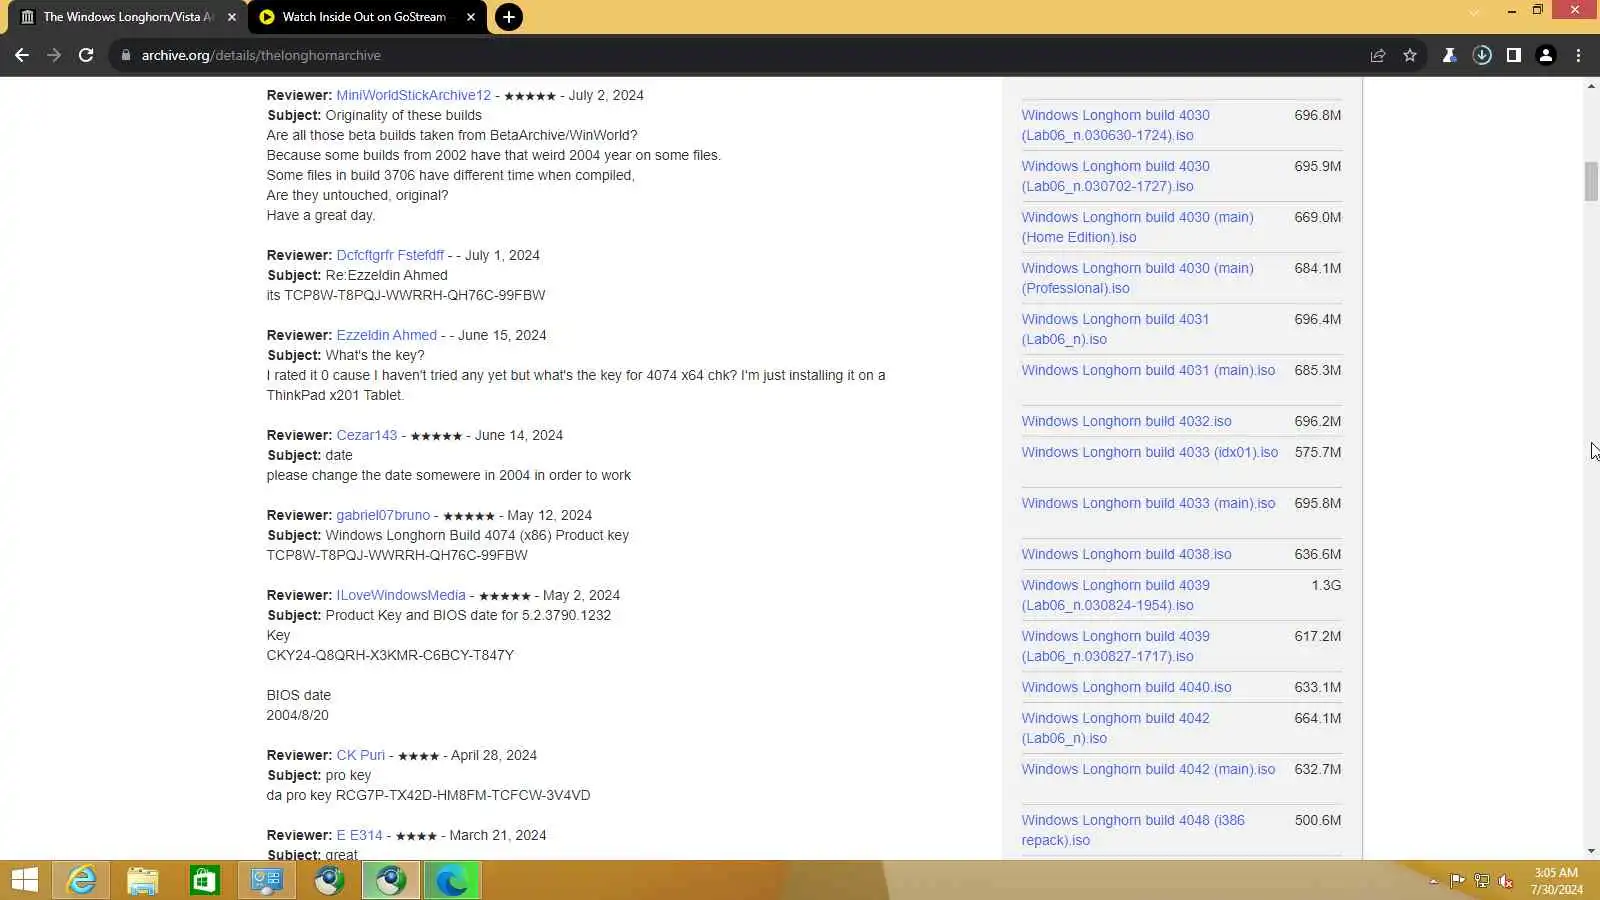Open the browser three-dot menu
1600x900 pixels.
tap(1579, 55)
